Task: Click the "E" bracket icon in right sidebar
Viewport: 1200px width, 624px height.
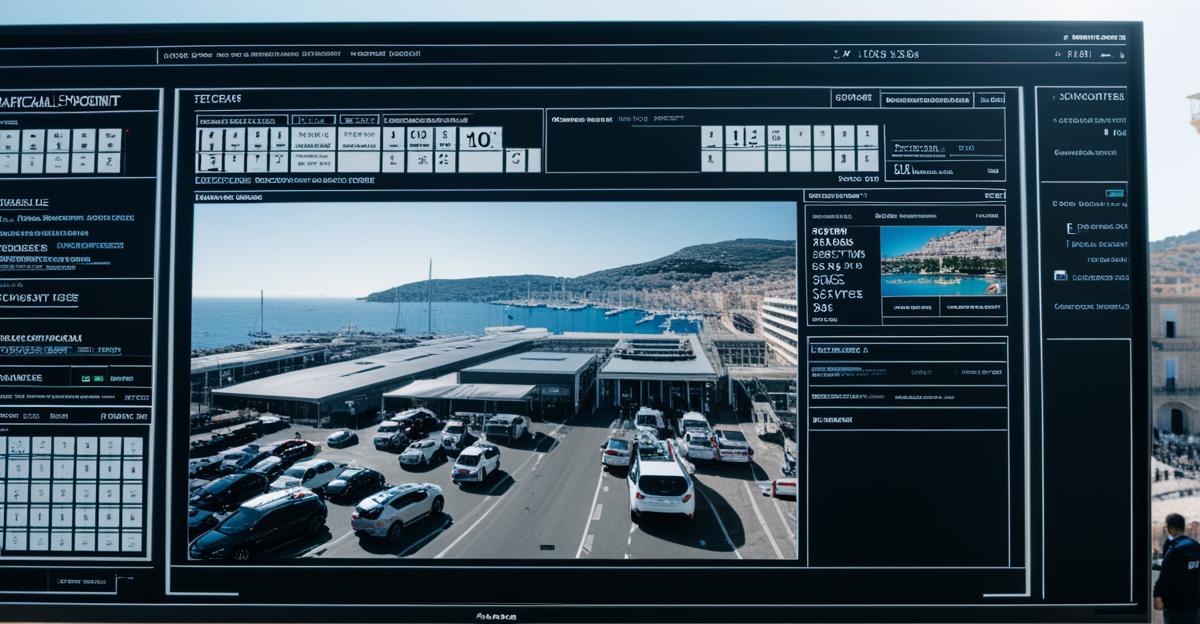Action: (1070, 228)
